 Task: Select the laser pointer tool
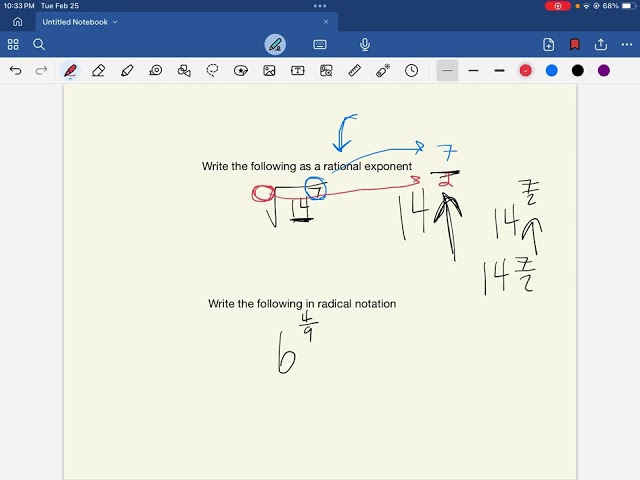tap(383, 71)
